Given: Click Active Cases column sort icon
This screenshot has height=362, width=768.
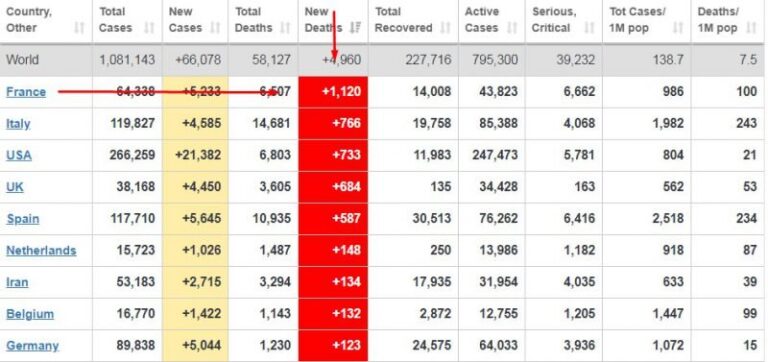Looking at the screenshot, I should click(x=512, y=28).
